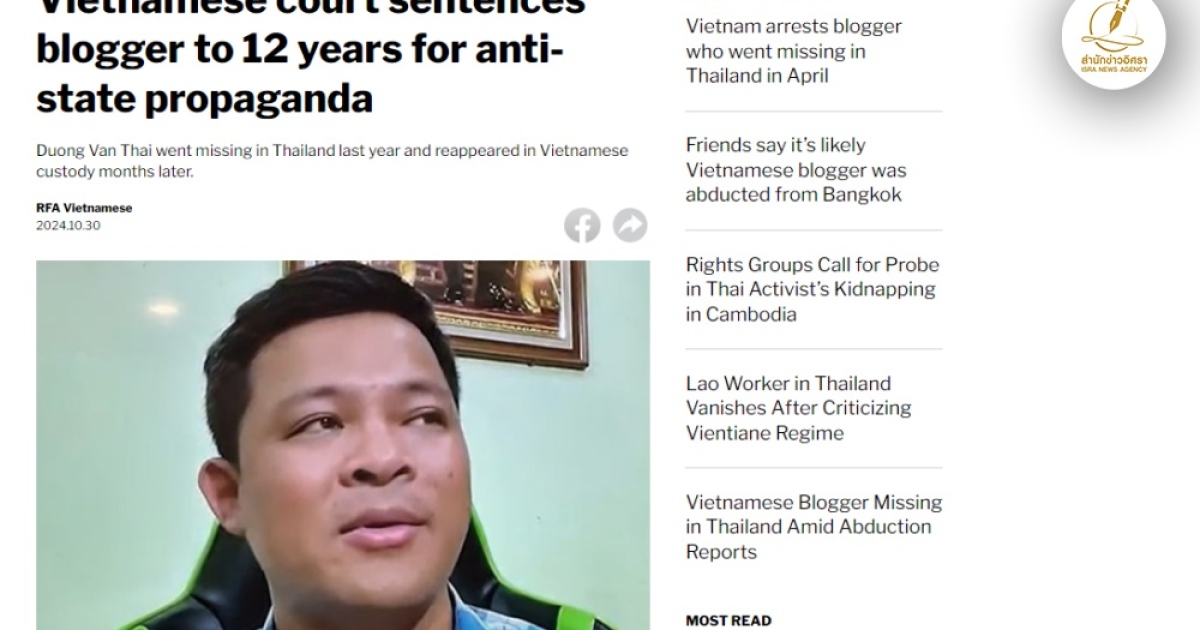Open 'Rights Groups Call for Probe' article
Image resolution: width=1200 pixels, height=630 pixels.
click(x=812, y=289)
